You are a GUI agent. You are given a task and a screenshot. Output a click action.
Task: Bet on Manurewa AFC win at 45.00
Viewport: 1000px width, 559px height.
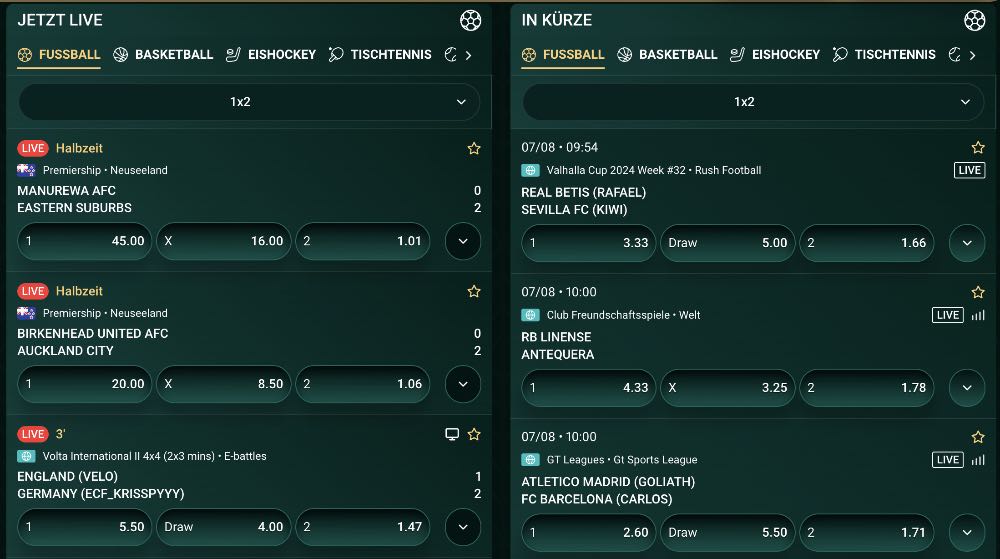84,241
